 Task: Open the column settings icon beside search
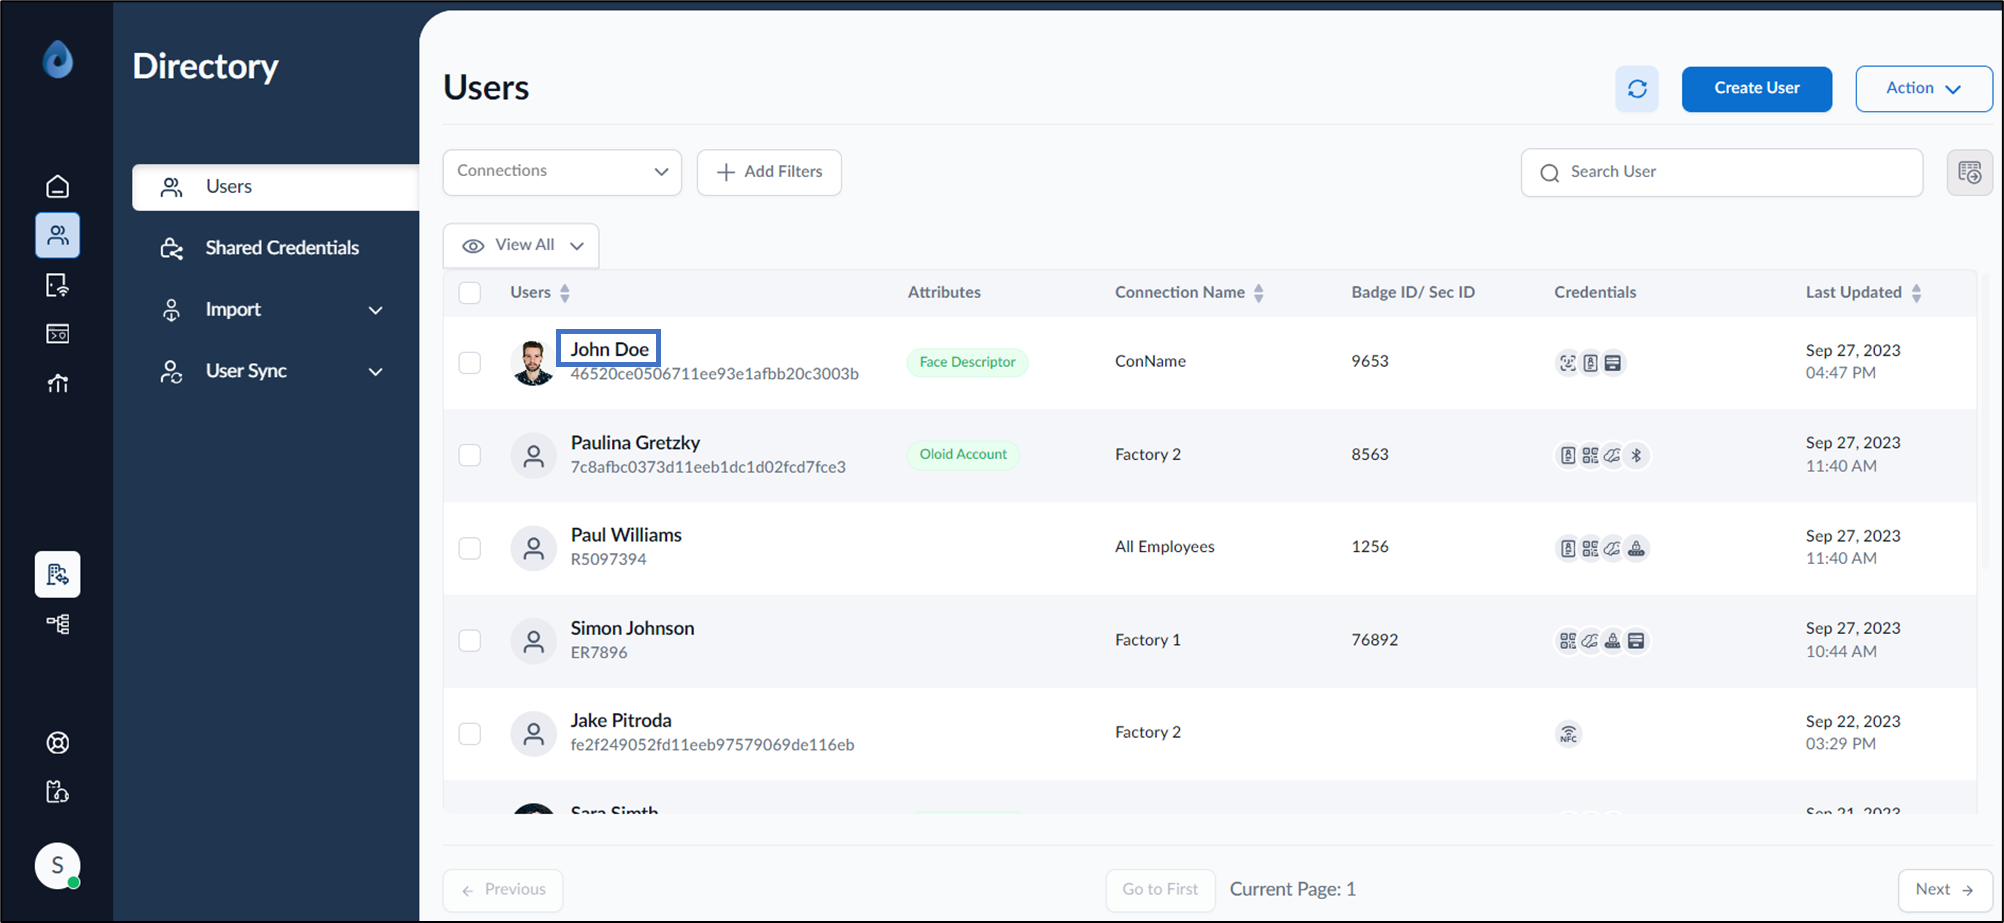tap(1969, 172)
